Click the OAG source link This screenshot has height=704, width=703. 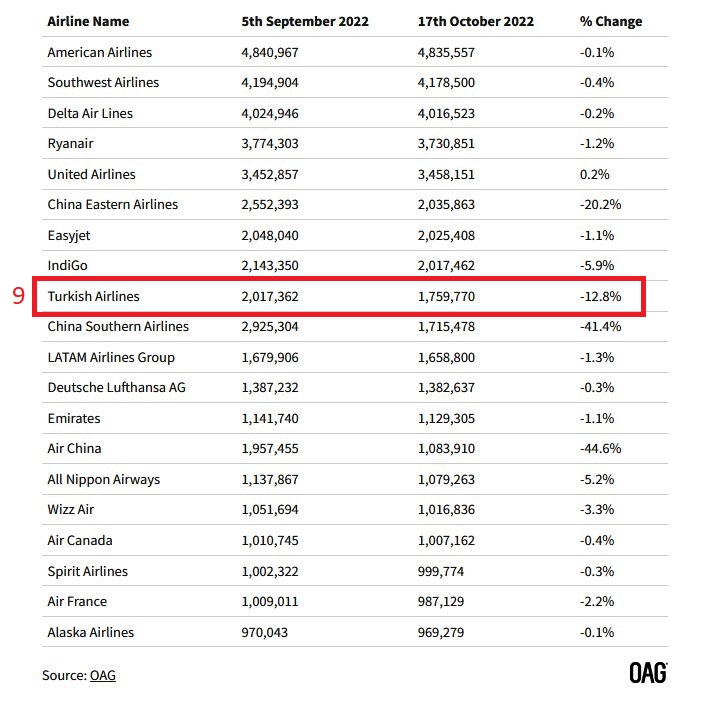tap(102, 675)
